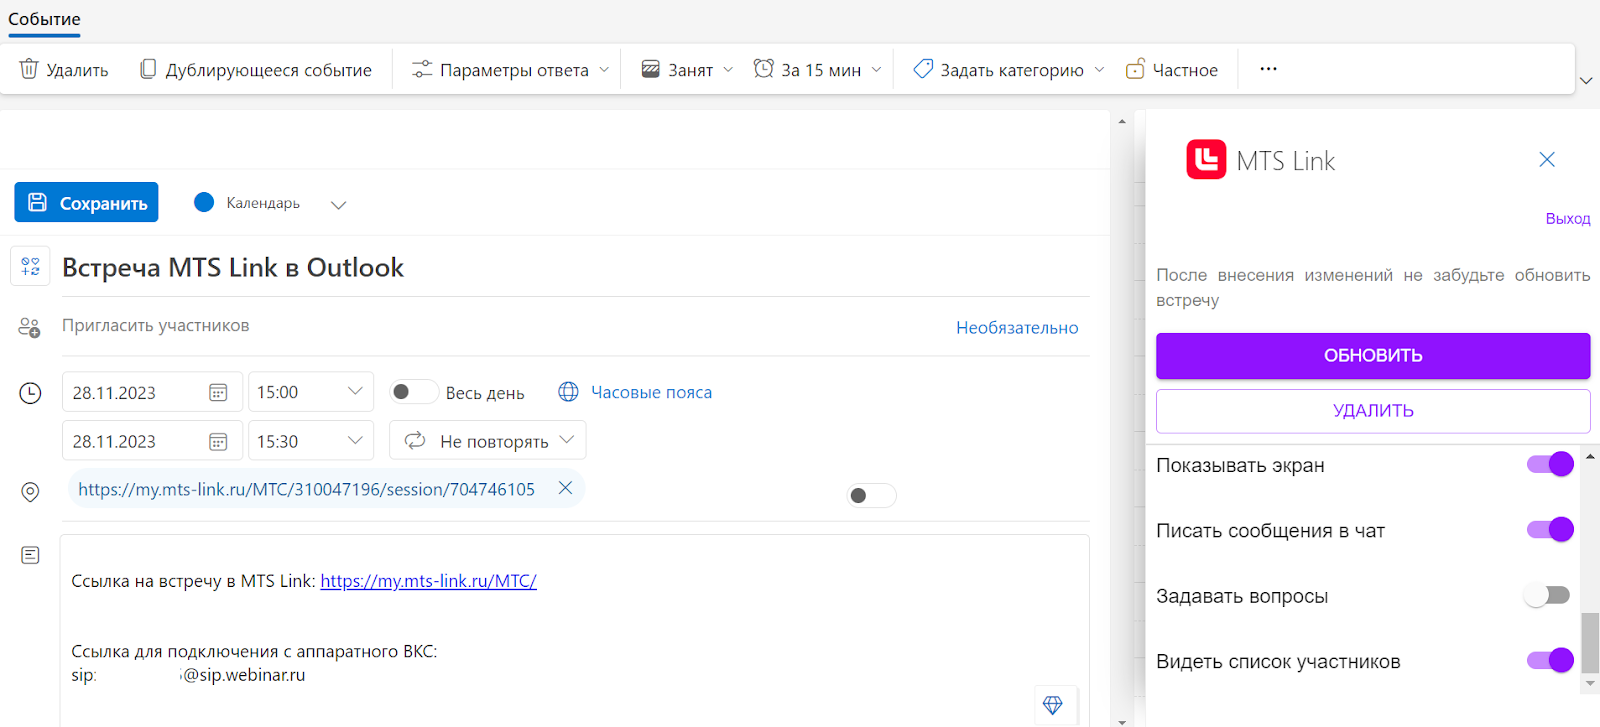The height and width of the screenshot is (727, 1600).
Task: Click the blue Календарь color circle
Action: tap(204, 202)
